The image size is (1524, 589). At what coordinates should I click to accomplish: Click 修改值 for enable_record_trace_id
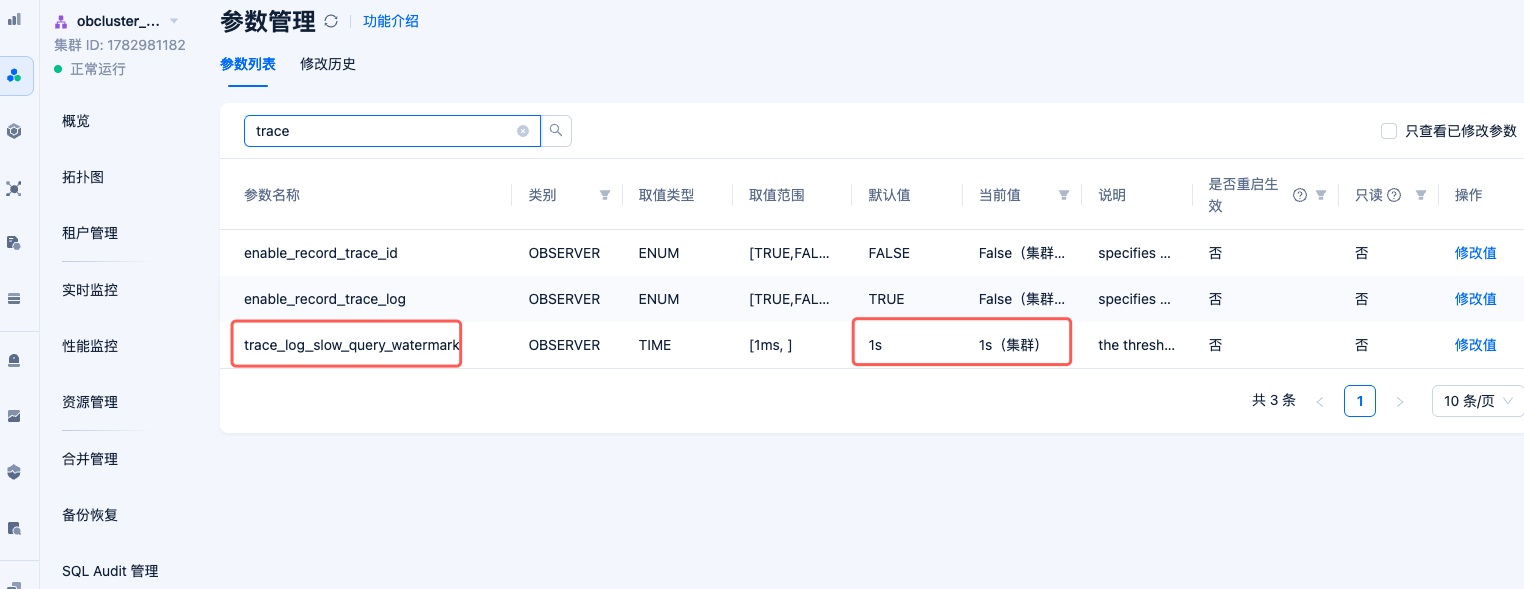point(1476,253)
